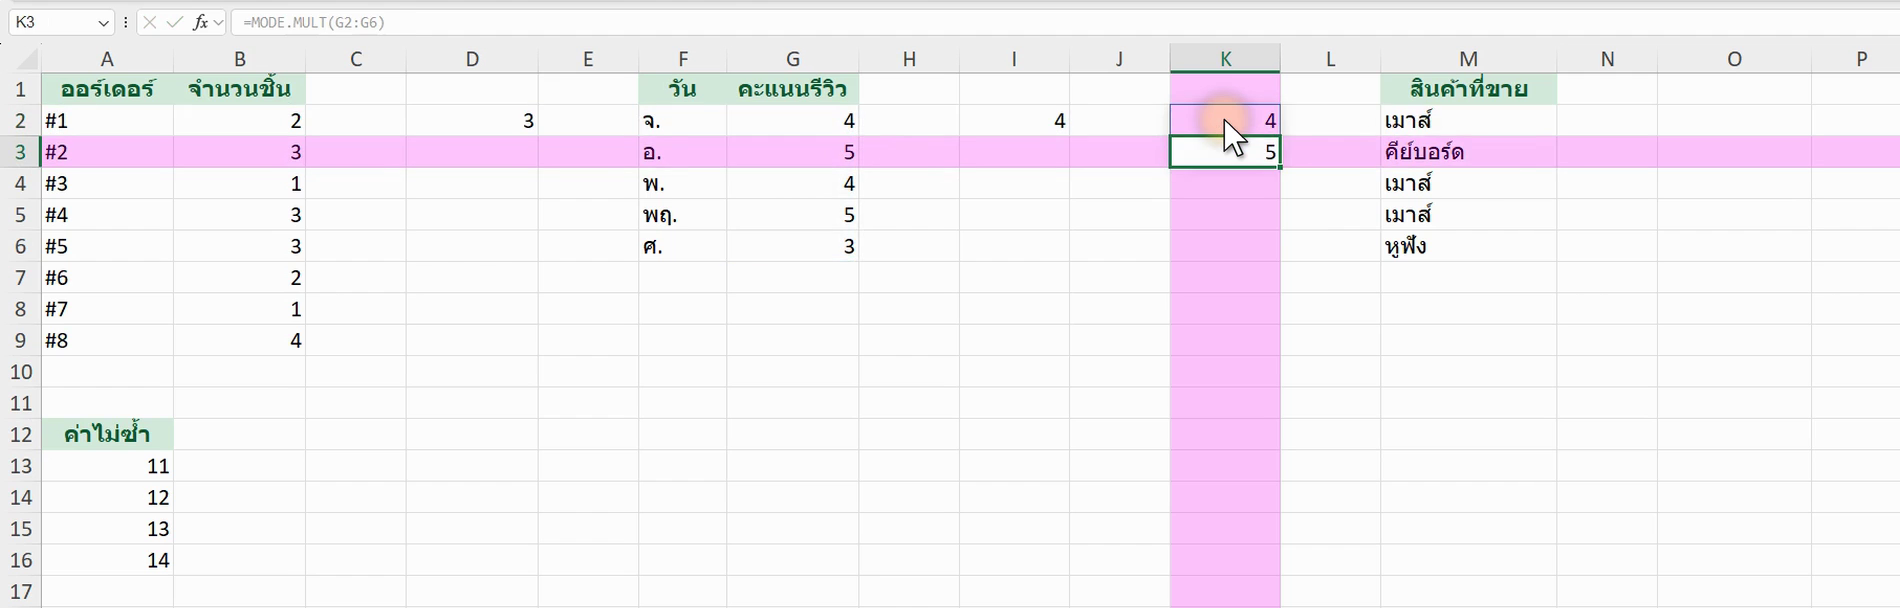This screenshot has width=1900, height=608.
Task: Select unique value 11 cell
Action: [x=107, y=466]
